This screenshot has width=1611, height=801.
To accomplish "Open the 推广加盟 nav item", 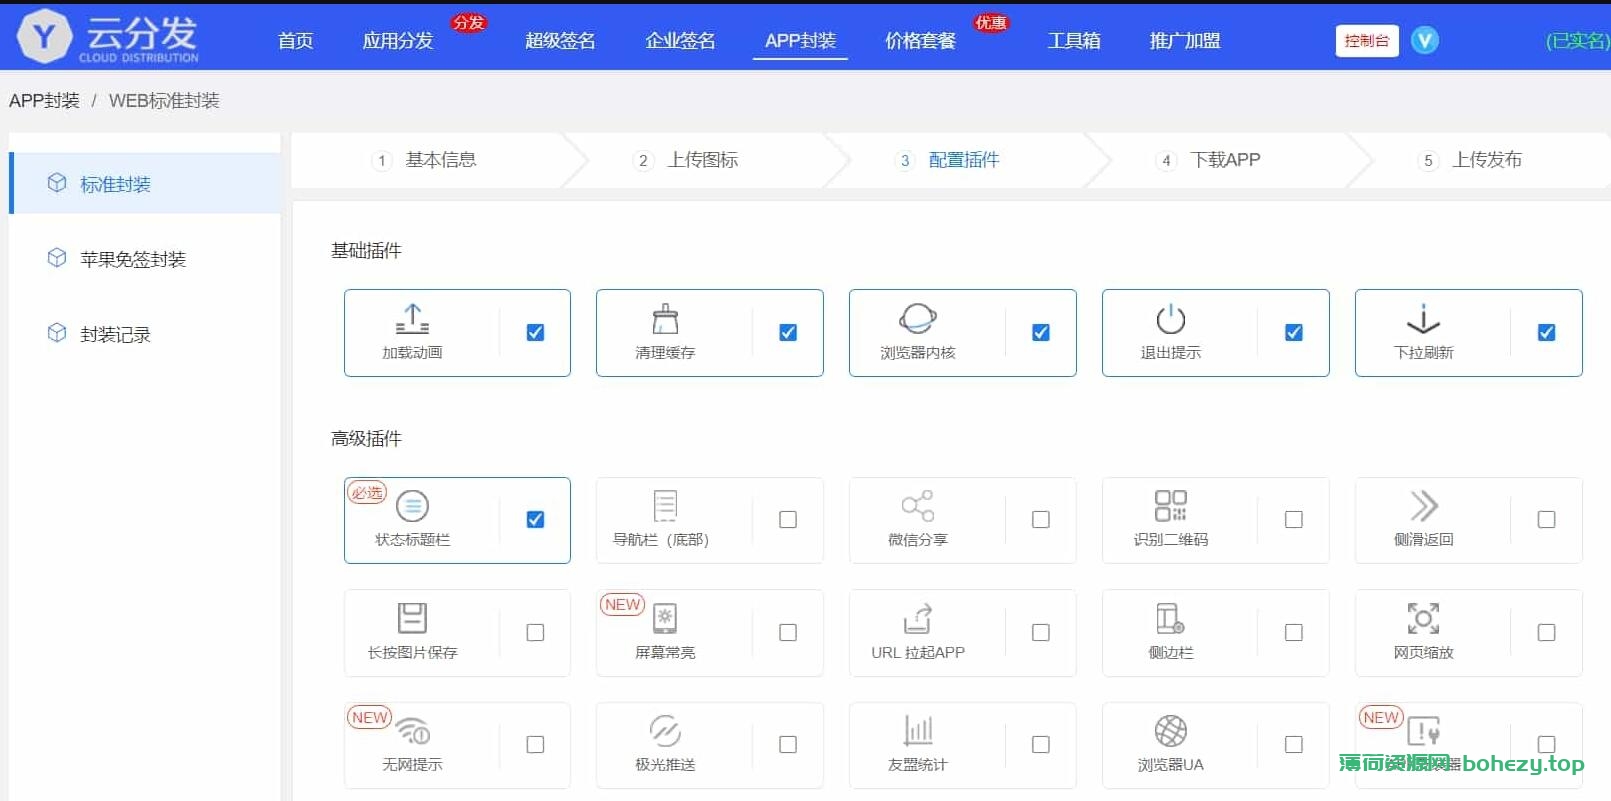I will [1185, 41].
